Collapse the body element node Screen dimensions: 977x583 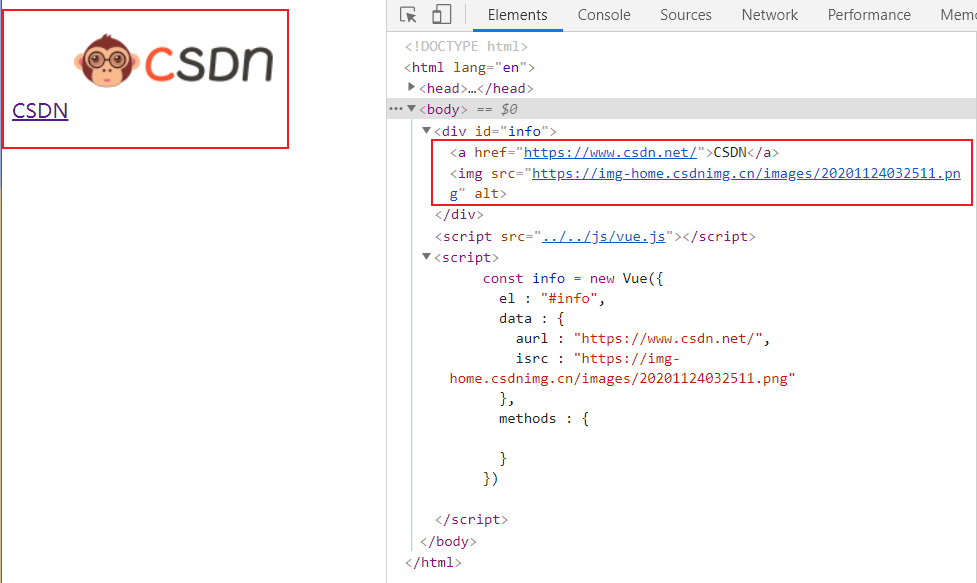coord(411,108)
